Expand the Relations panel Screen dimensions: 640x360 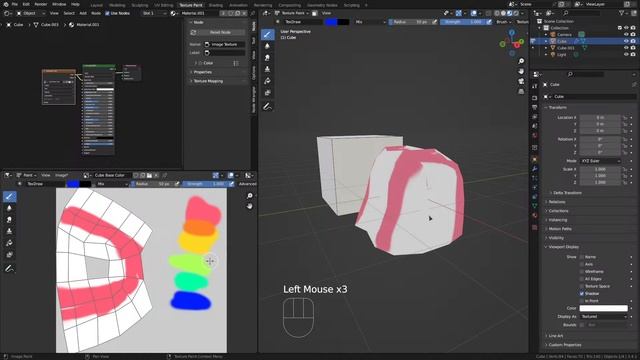pos(557,202)
